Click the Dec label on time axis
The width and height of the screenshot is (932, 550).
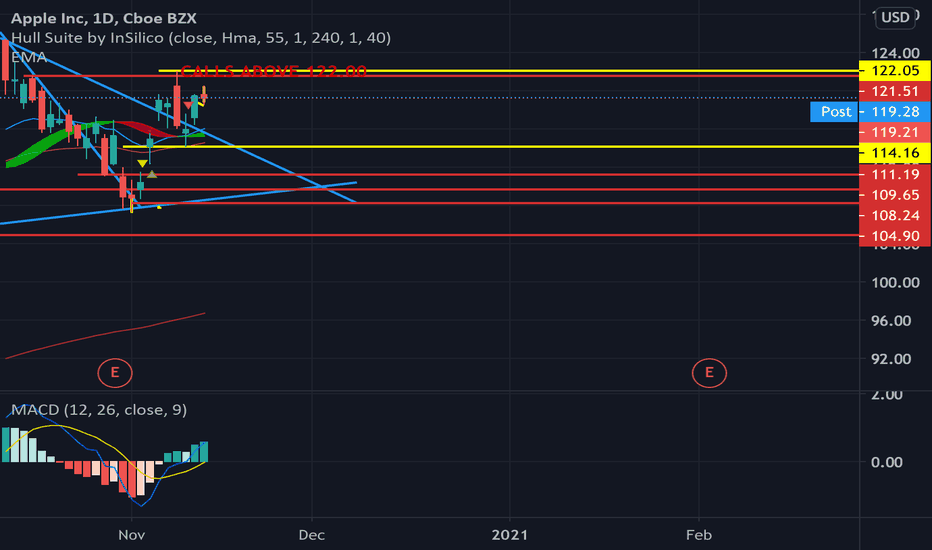pyautogui.click(x=311, y=535)
